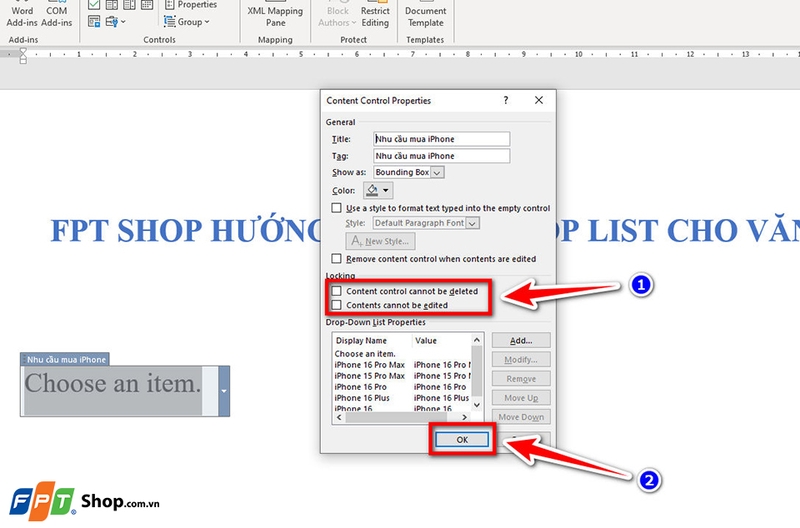Click the Tag input field
Viewport: 800px width, 528px height.
pyautogui.click(x=441, y=156)
